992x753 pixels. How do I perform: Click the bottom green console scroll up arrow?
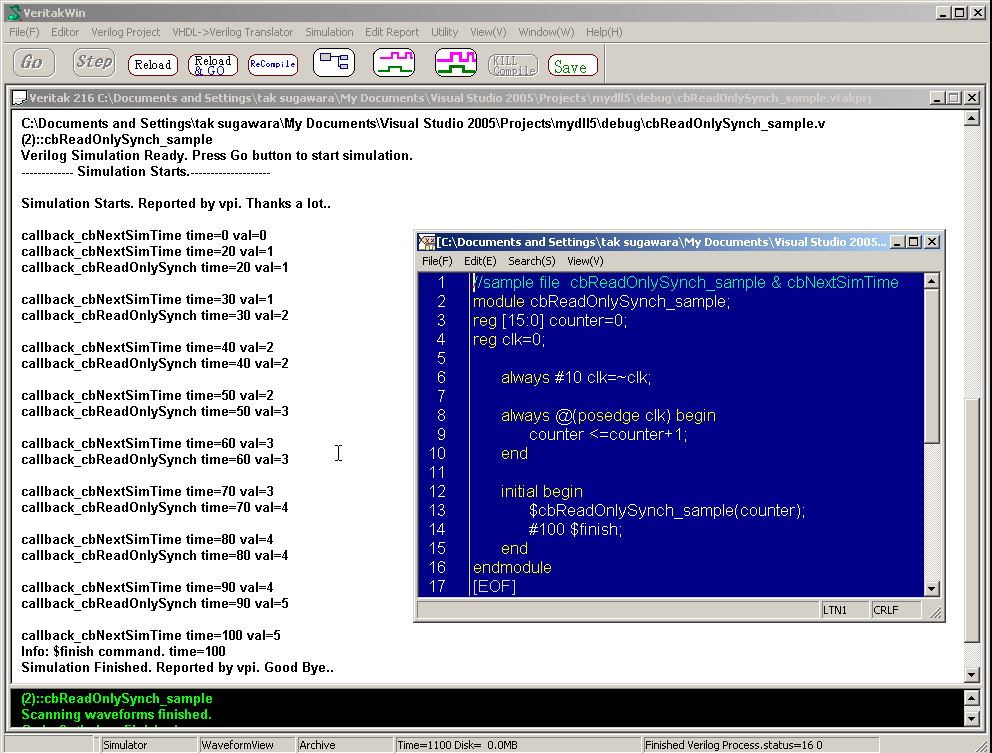pyautogui.click(x=972, y=698)
